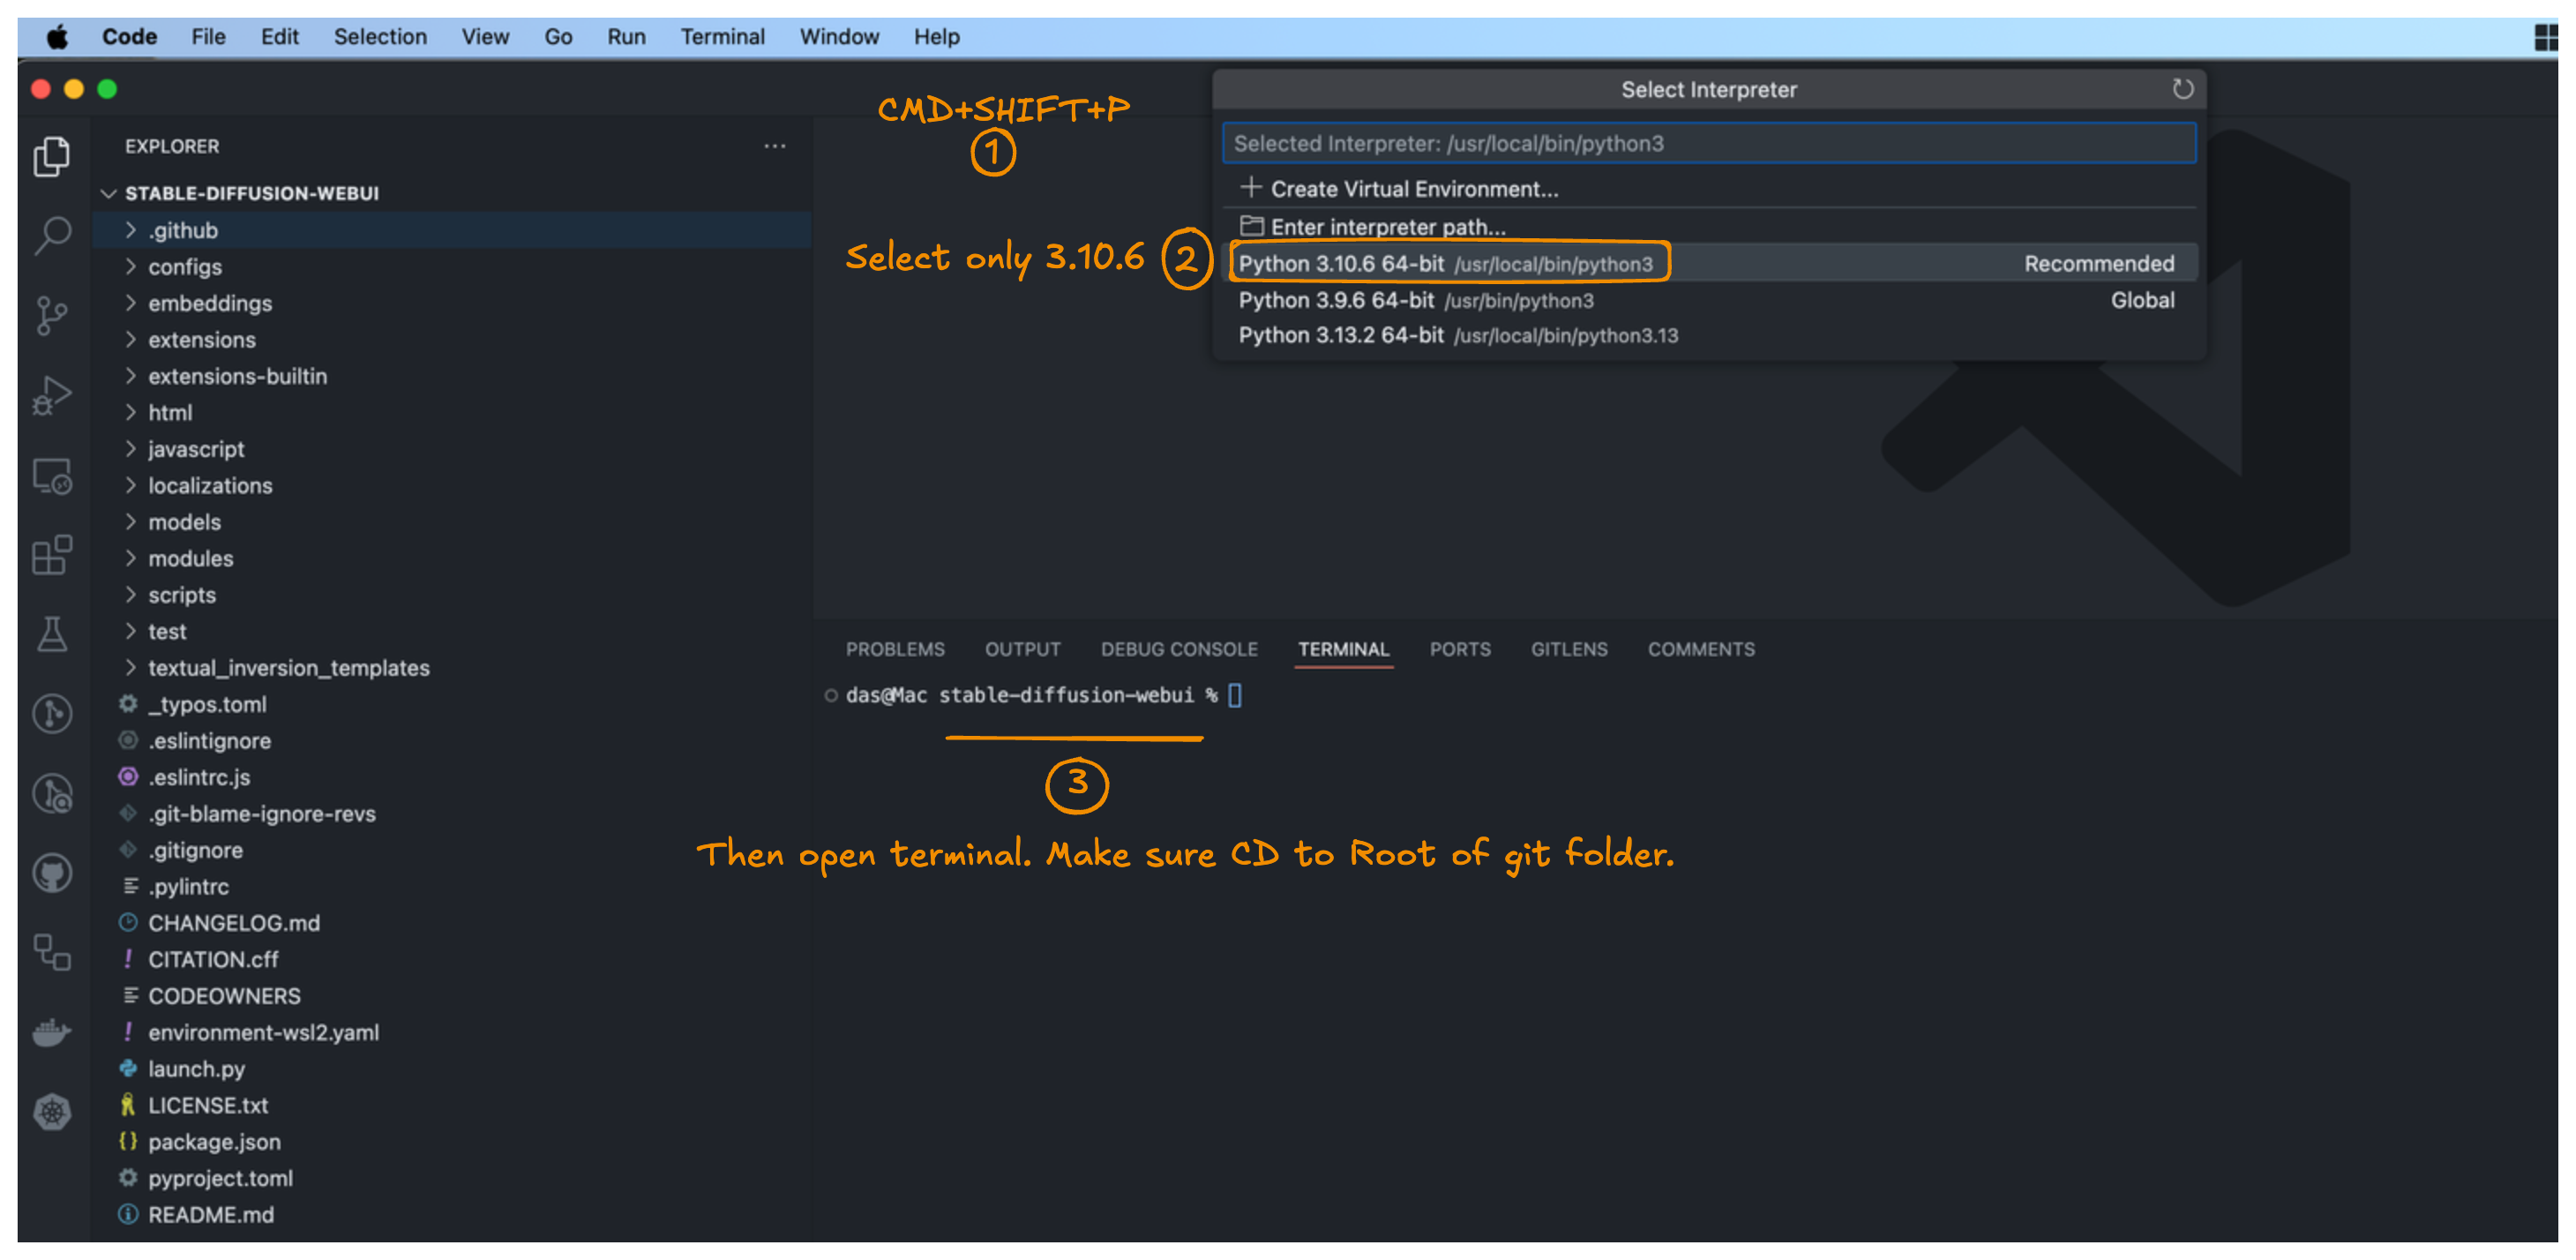Image resolution: width=2576 pixels, height=1260 pixels.
Task: Open the Terminal menu in menu bar
Action: click(x=722, y=37)
